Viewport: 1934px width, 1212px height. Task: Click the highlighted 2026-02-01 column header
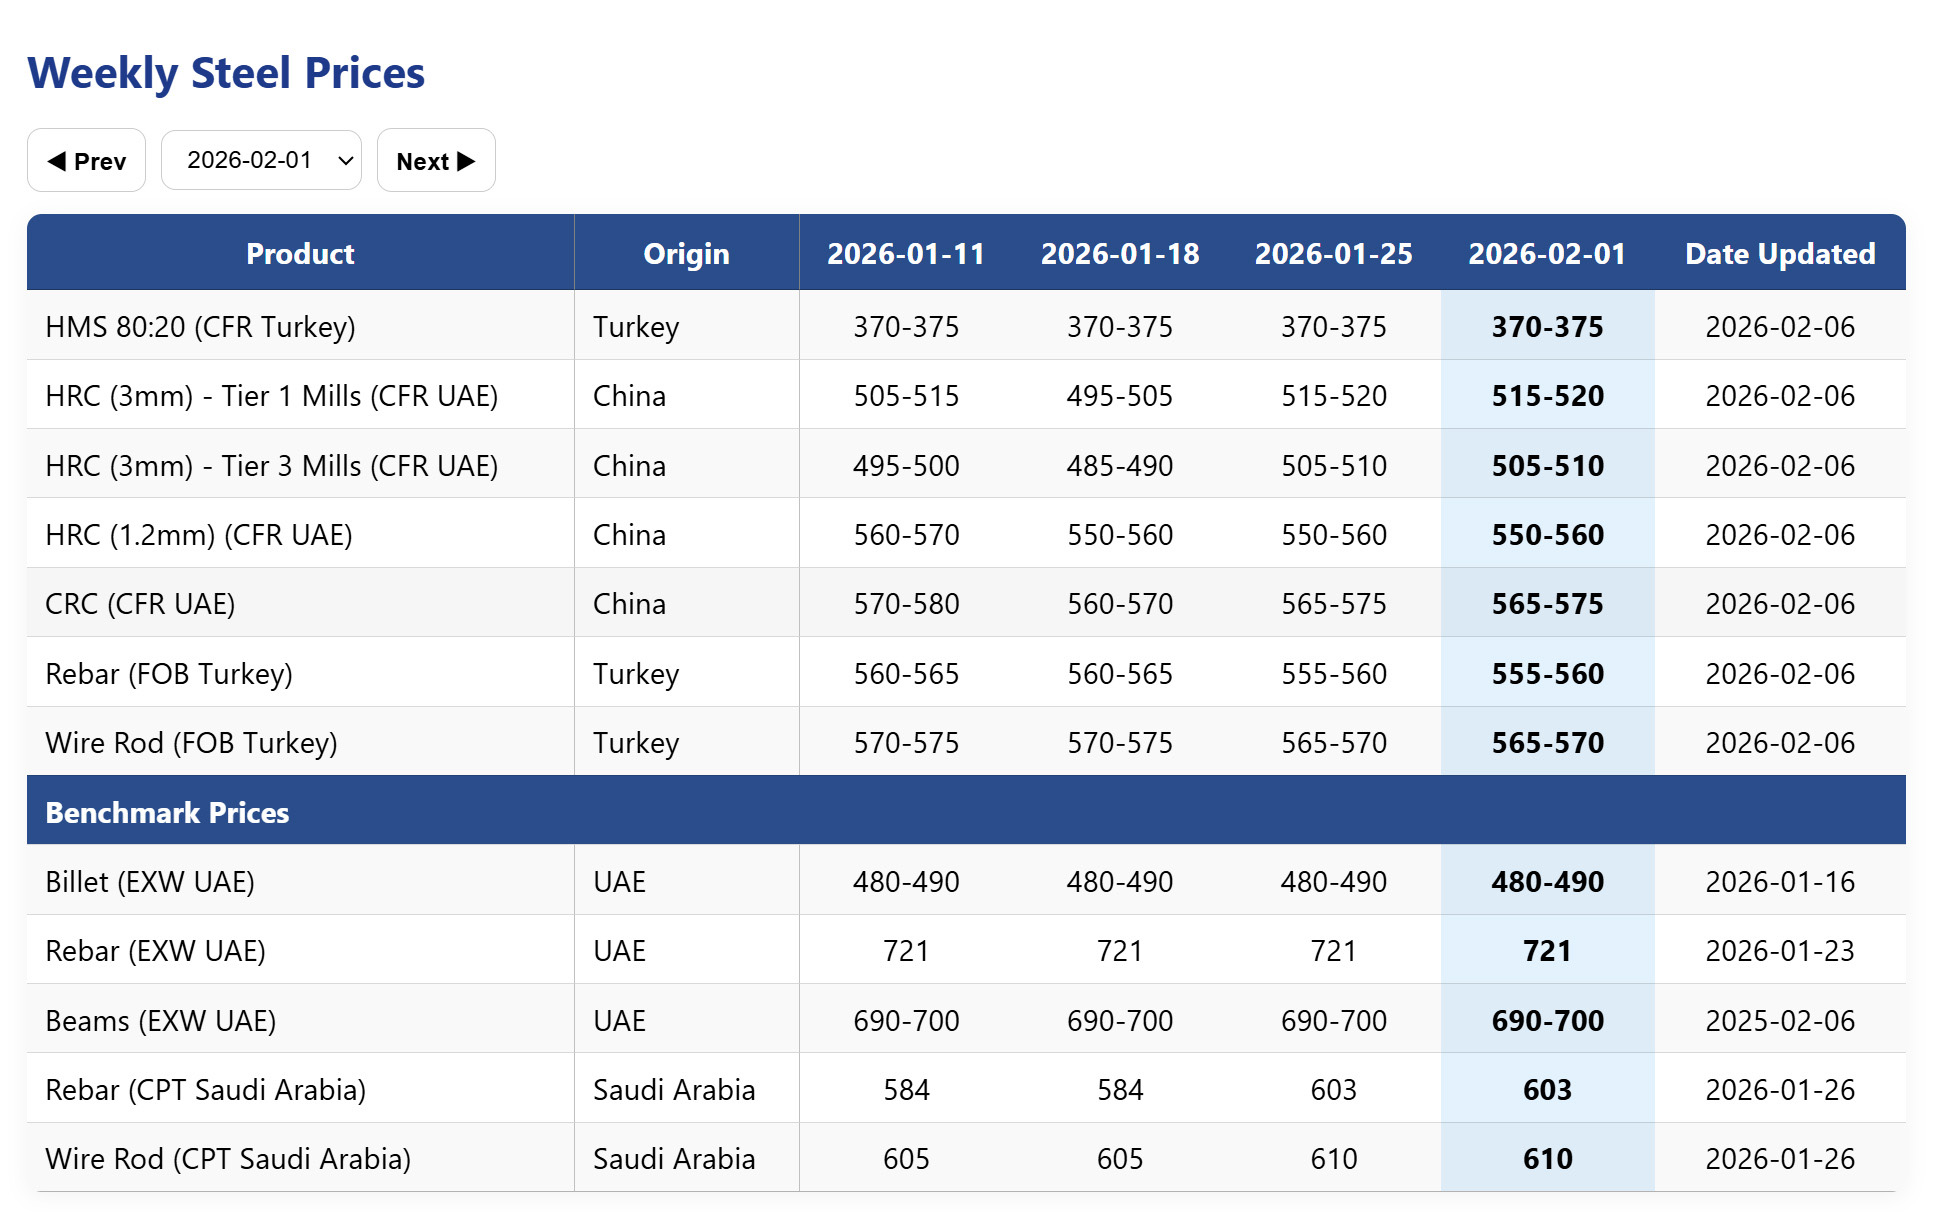(1546, 254)
